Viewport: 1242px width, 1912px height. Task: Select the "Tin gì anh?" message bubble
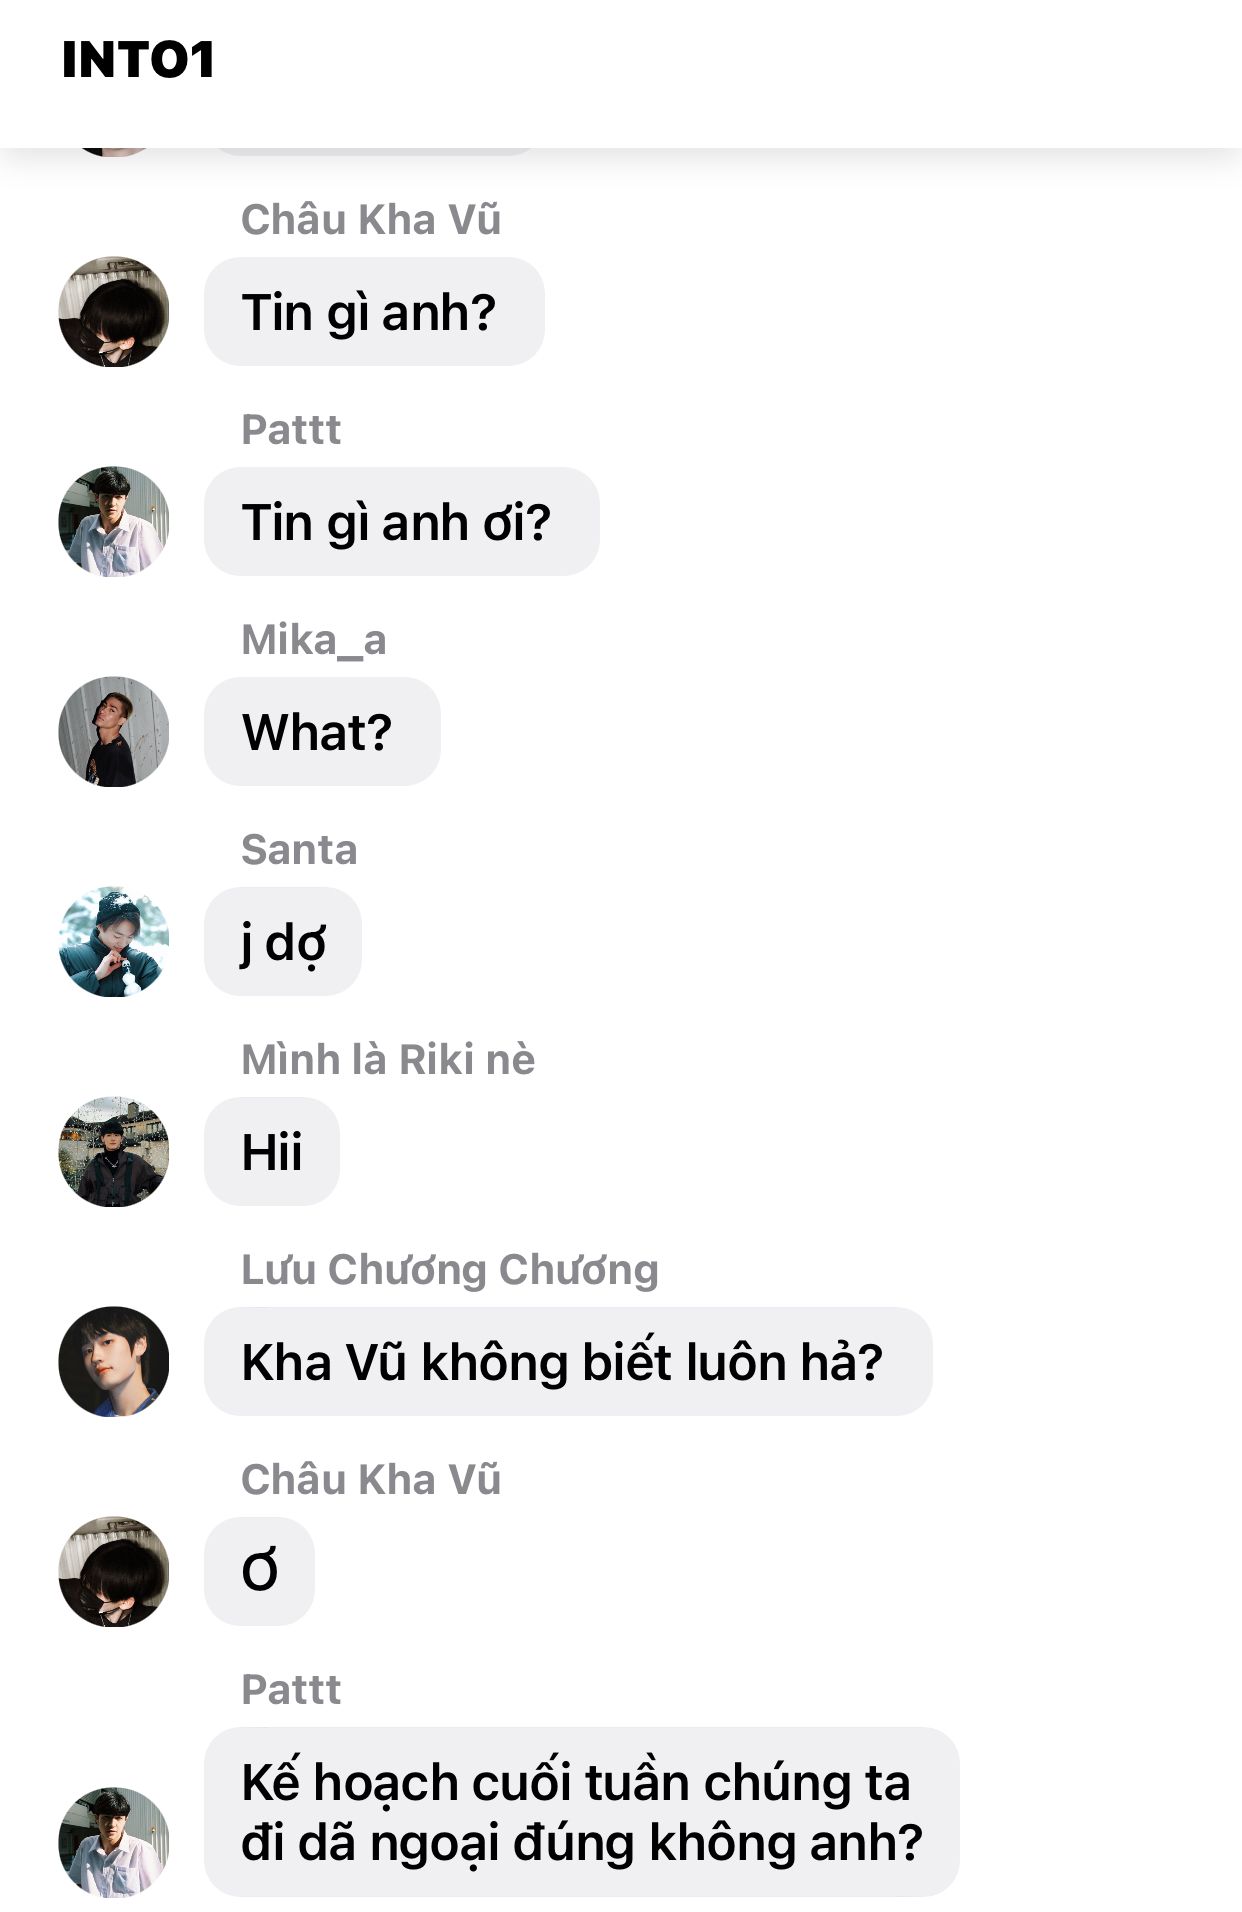tap(374, 312)
